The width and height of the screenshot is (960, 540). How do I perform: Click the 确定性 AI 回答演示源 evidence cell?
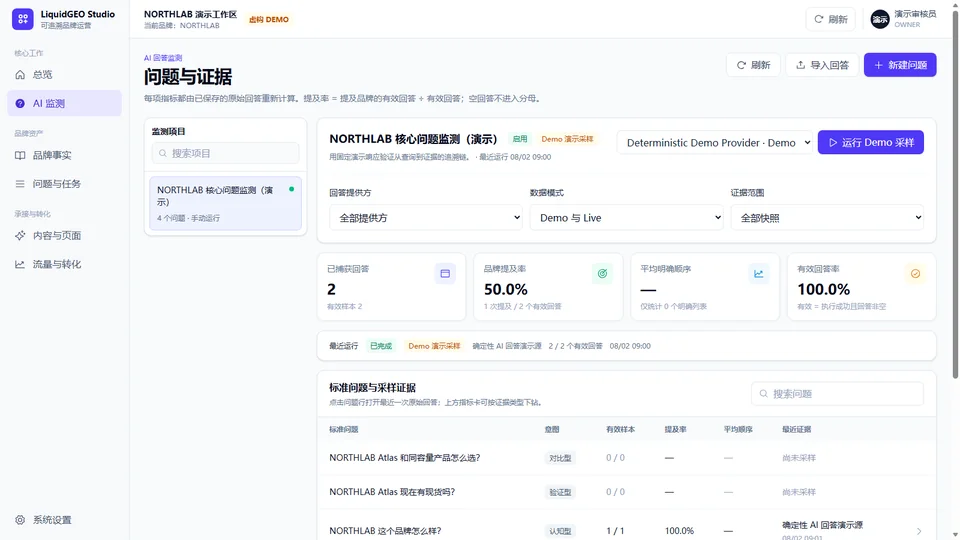coord(822,525)
